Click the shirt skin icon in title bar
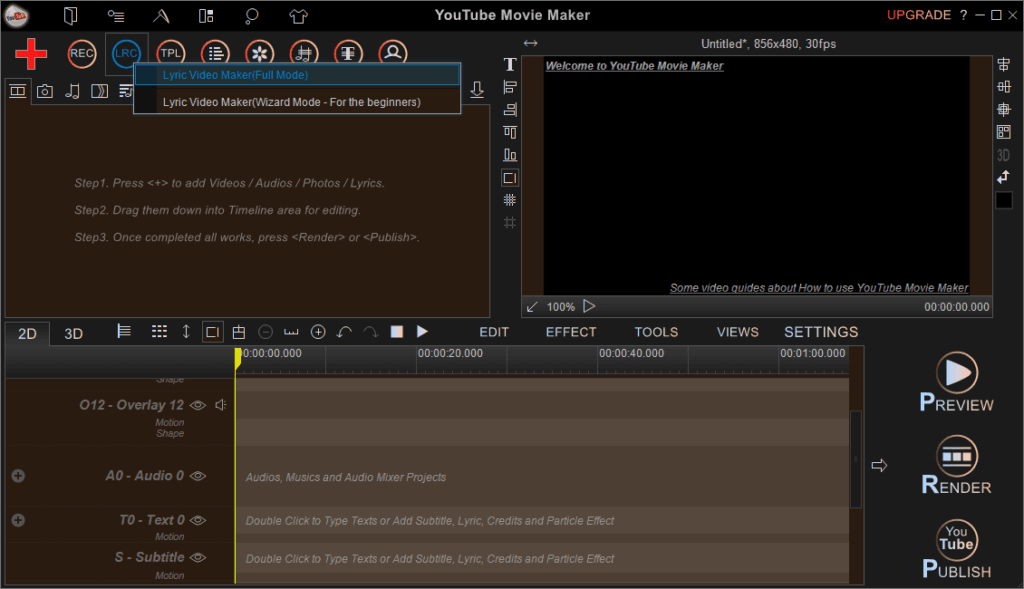The width and height of the screenshot is (1024, 589). coord(298,16)
